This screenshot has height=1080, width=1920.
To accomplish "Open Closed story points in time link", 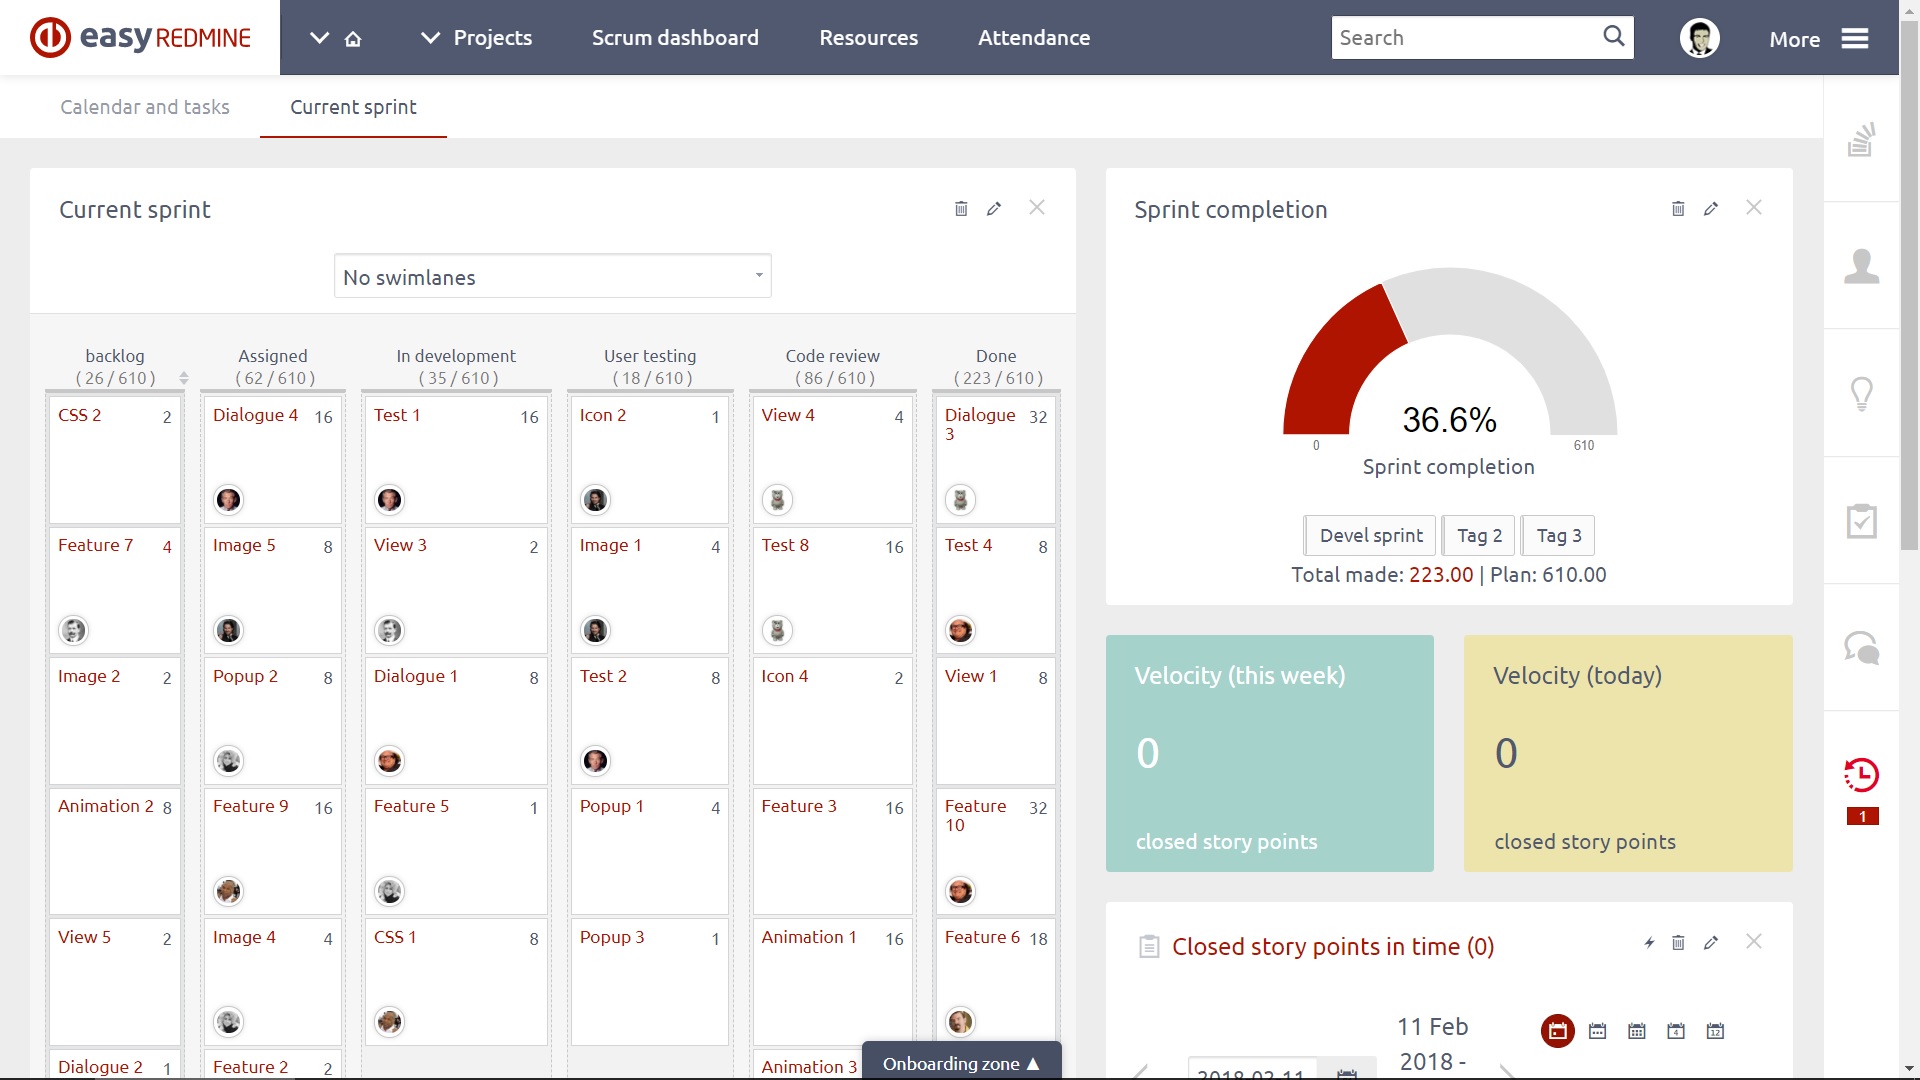I will [x=1333, y=946].
